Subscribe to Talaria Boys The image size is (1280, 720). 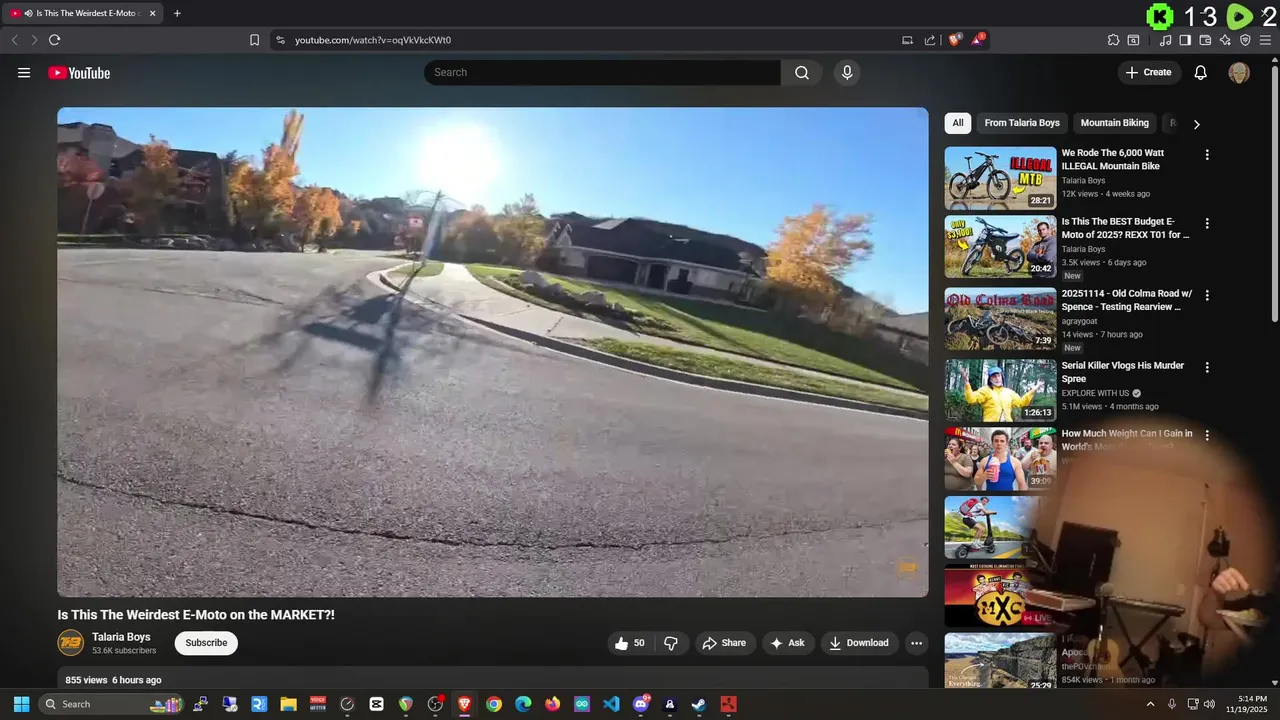pos(206,643)
